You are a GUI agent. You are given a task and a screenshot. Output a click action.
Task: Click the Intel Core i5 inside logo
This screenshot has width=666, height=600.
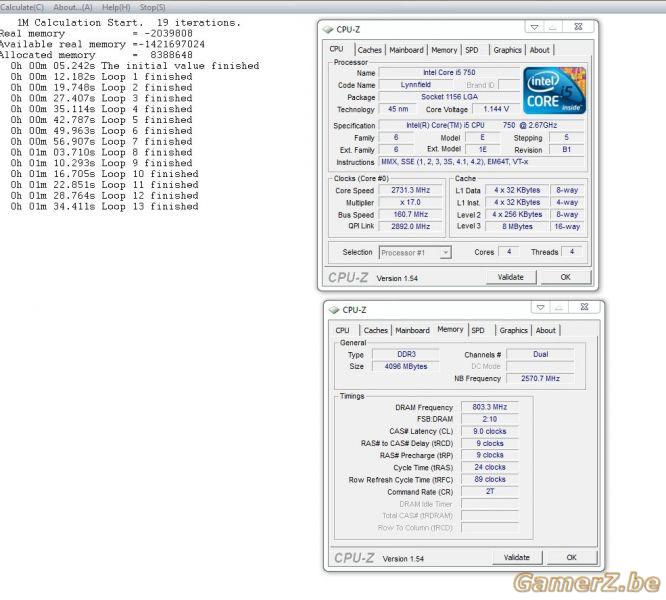click(x=554, y=90)
